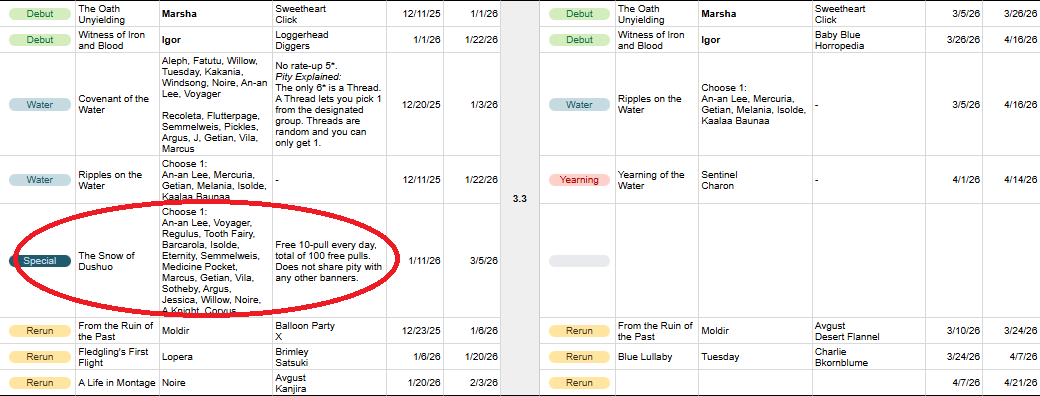Image resolution: width=1040 pixels, height=396 pixels.
Task: Click the Sentinel Charon cell
Action: 755,180
